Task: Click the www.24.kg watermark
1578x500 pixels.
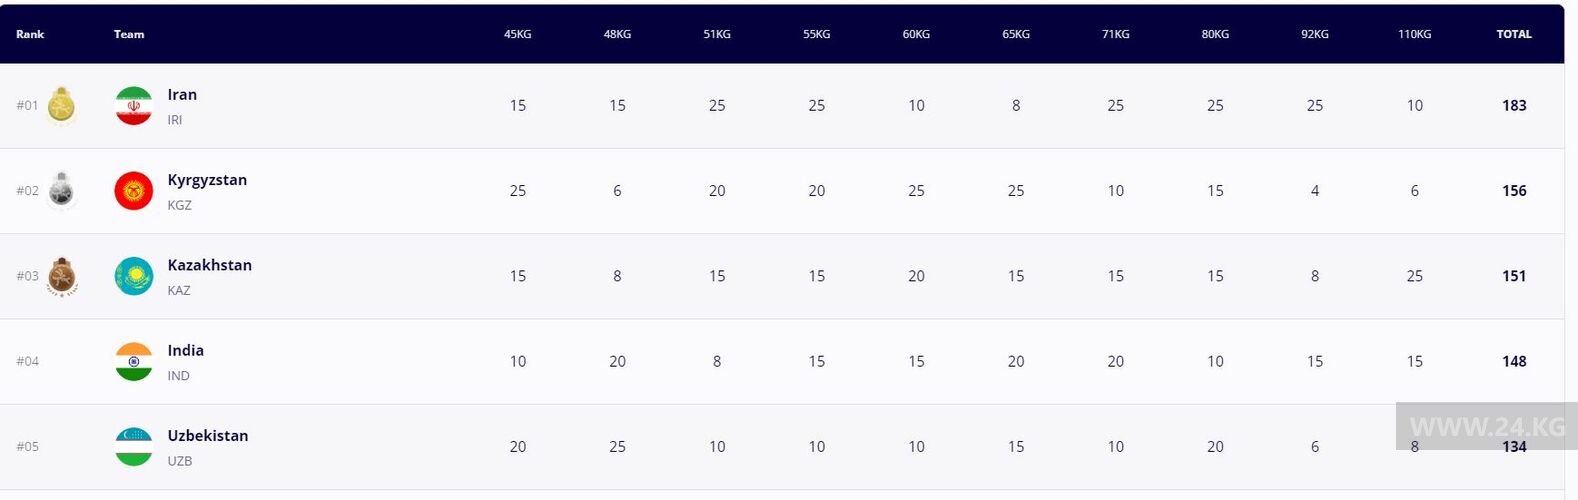Action: point(1486,426)
